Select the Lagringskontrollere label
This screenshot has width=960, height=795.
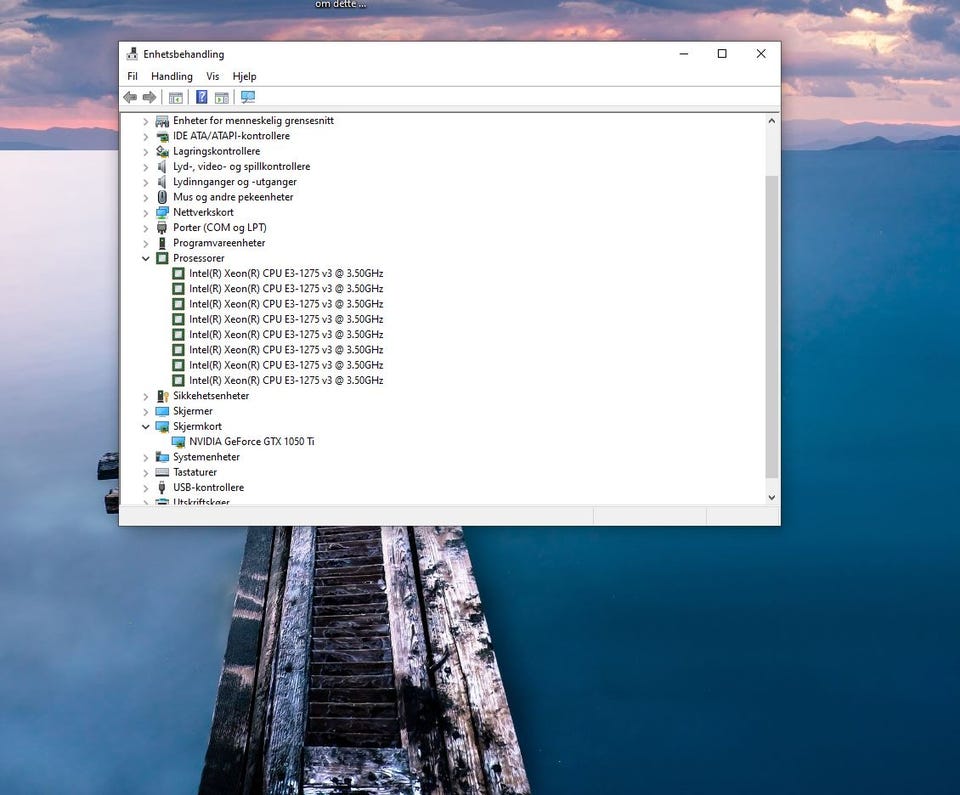click(216, 151)
